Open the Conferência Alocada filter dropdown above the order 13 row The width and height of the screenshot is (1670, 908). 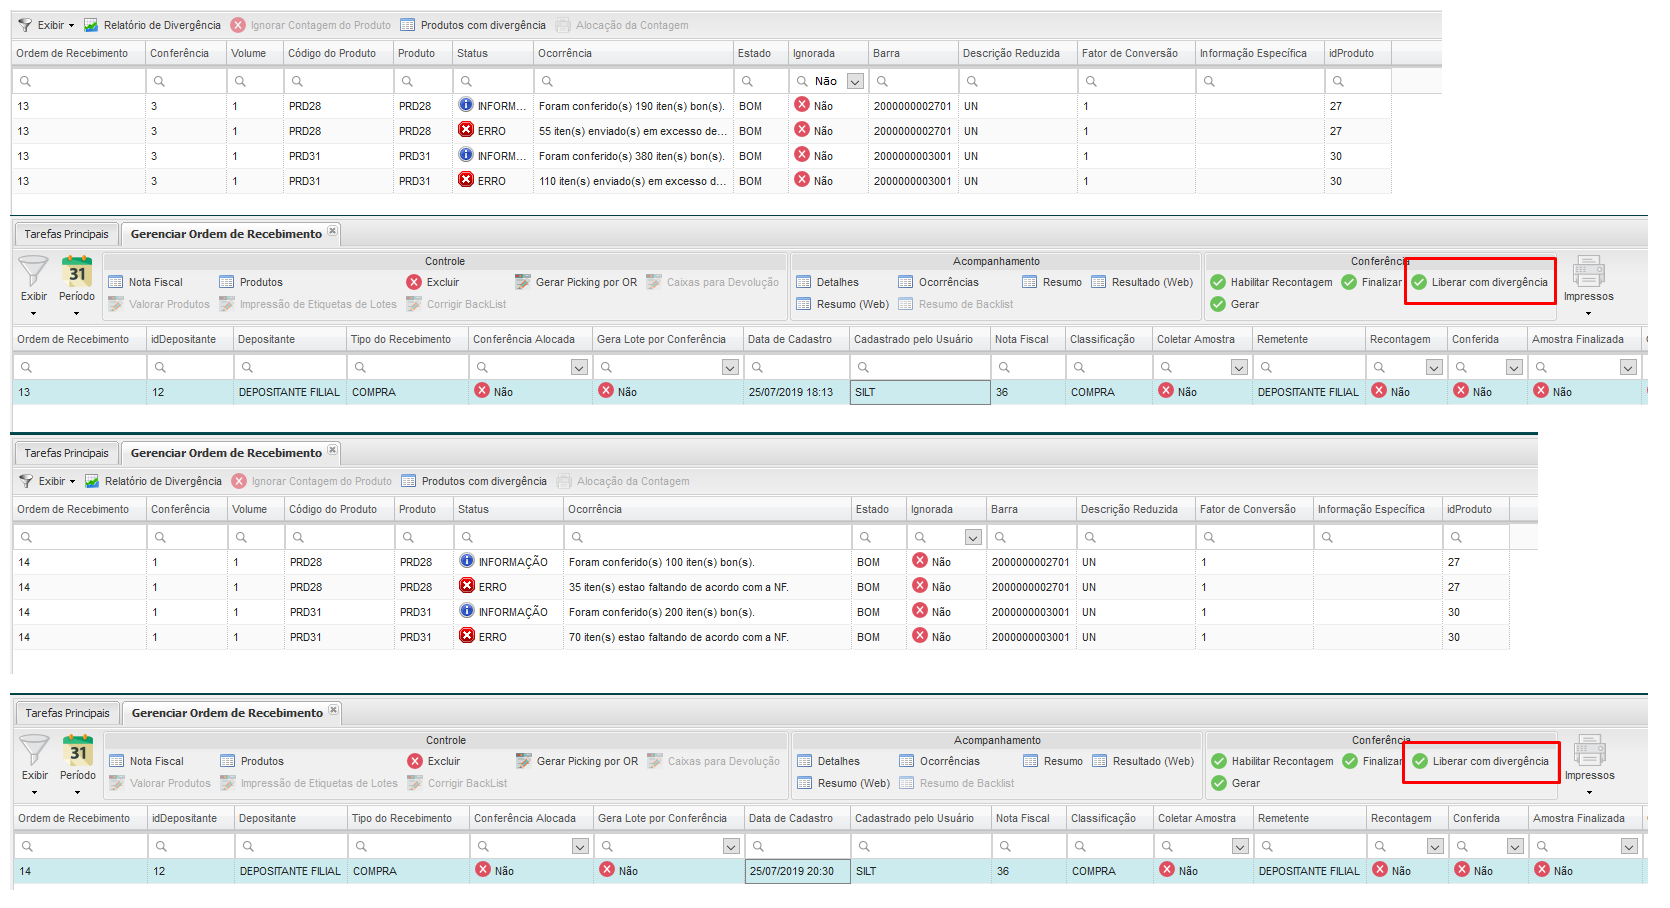tap(579, 367)
